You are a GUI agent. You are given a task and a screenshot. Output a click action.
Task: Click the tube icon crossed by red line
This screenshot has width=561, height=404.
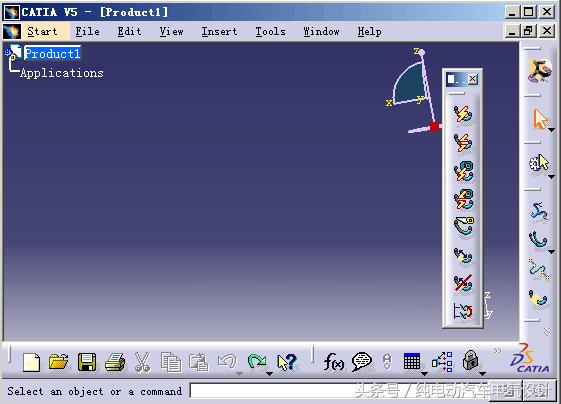(463, 283)
